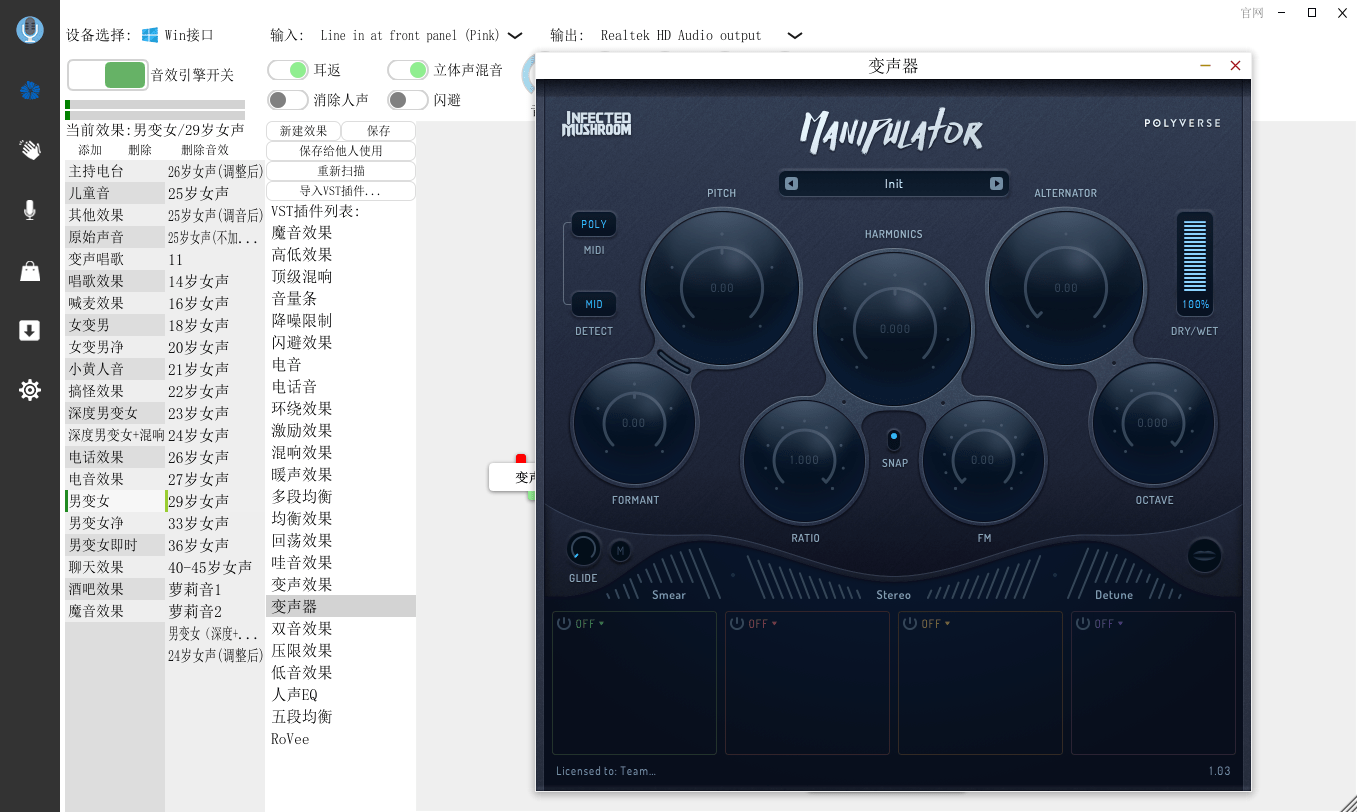1357x812 pixels.
Task: Click the Harmonics knob
Action: tap(894, 328)
